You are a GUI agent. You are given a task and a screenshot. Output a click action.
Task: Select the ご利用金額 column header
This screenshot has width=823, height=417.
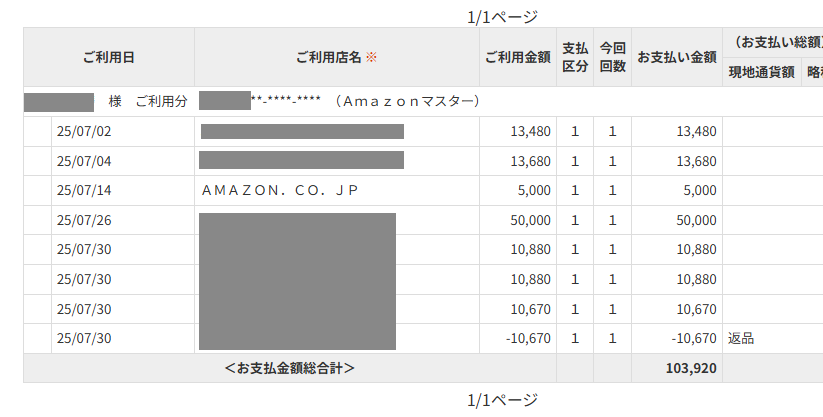click(517, 57)
